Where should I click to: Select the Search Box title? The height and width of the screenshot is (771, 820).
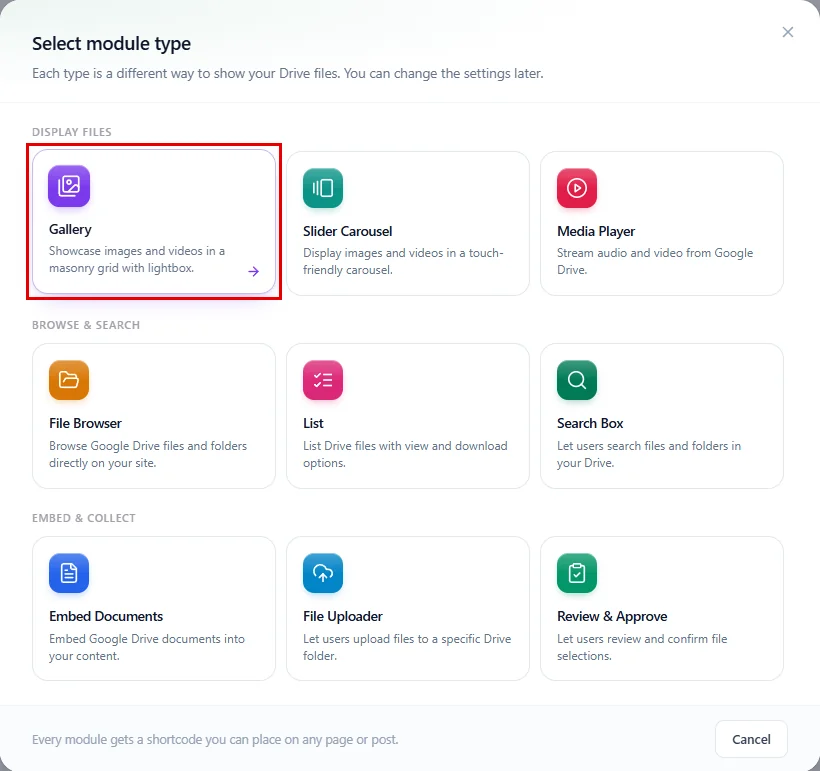tap(590, 423)
